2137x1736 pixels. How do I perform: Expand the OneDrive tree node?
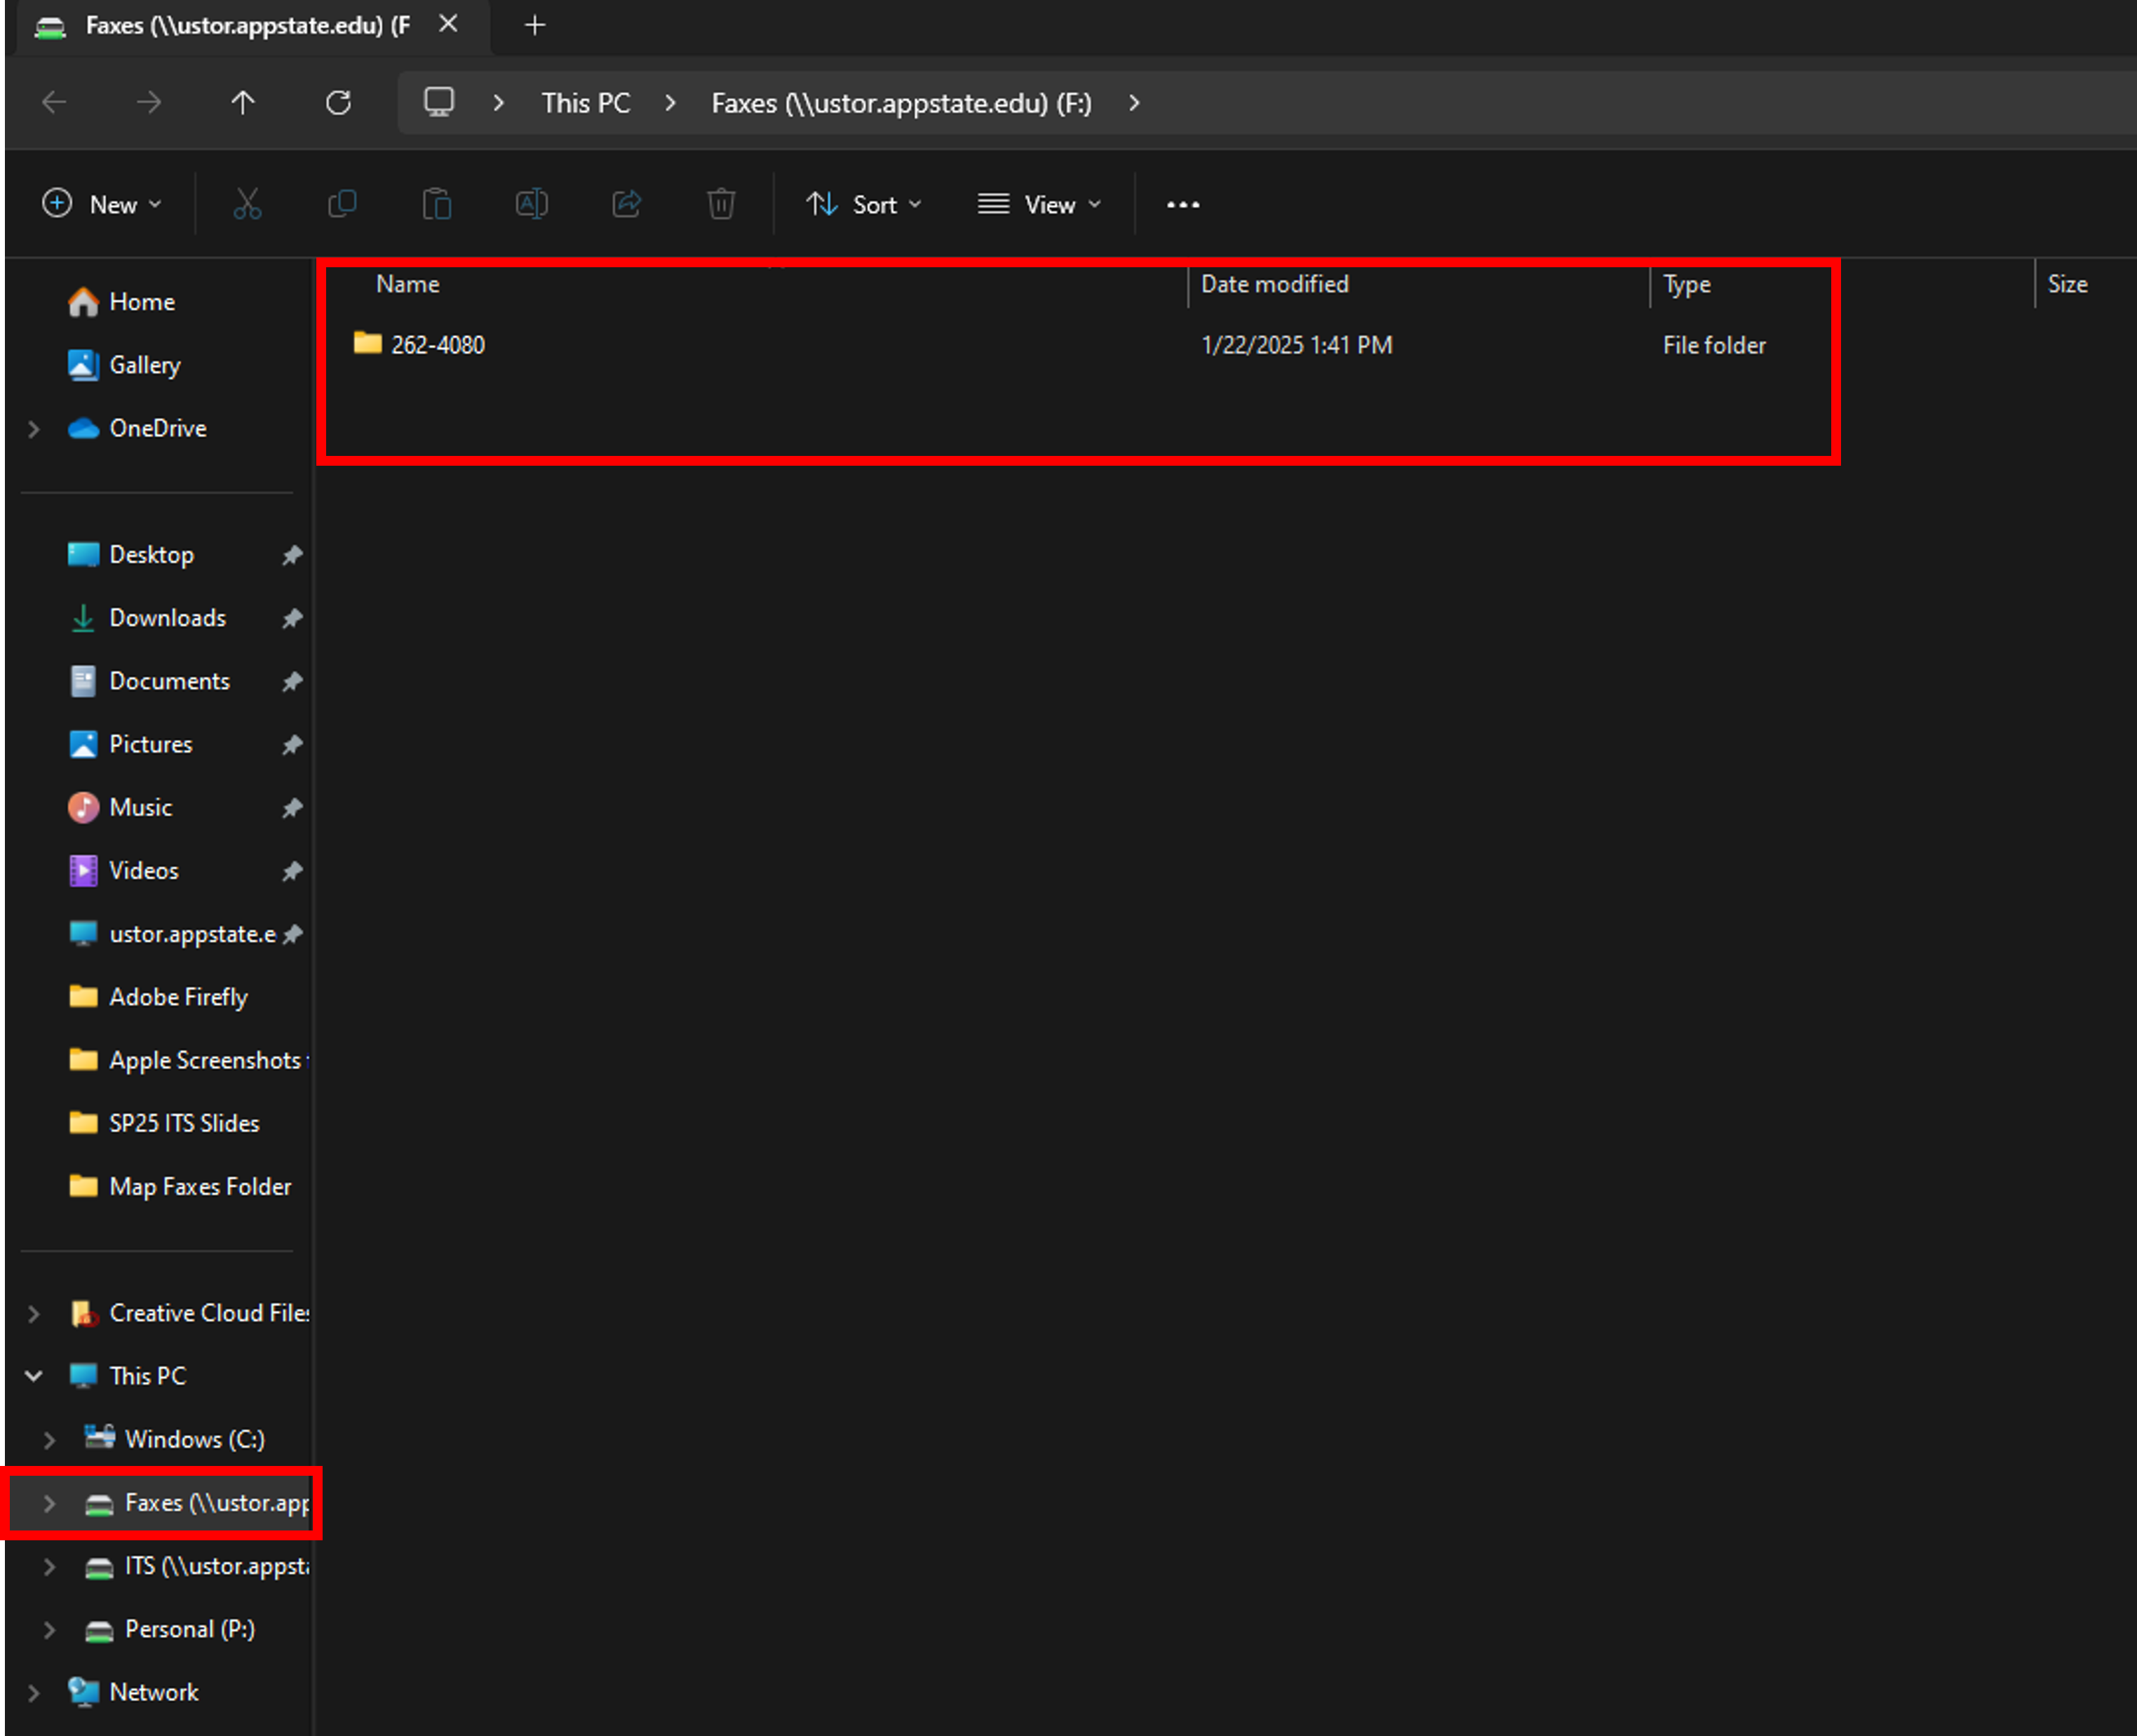point(33,429)
